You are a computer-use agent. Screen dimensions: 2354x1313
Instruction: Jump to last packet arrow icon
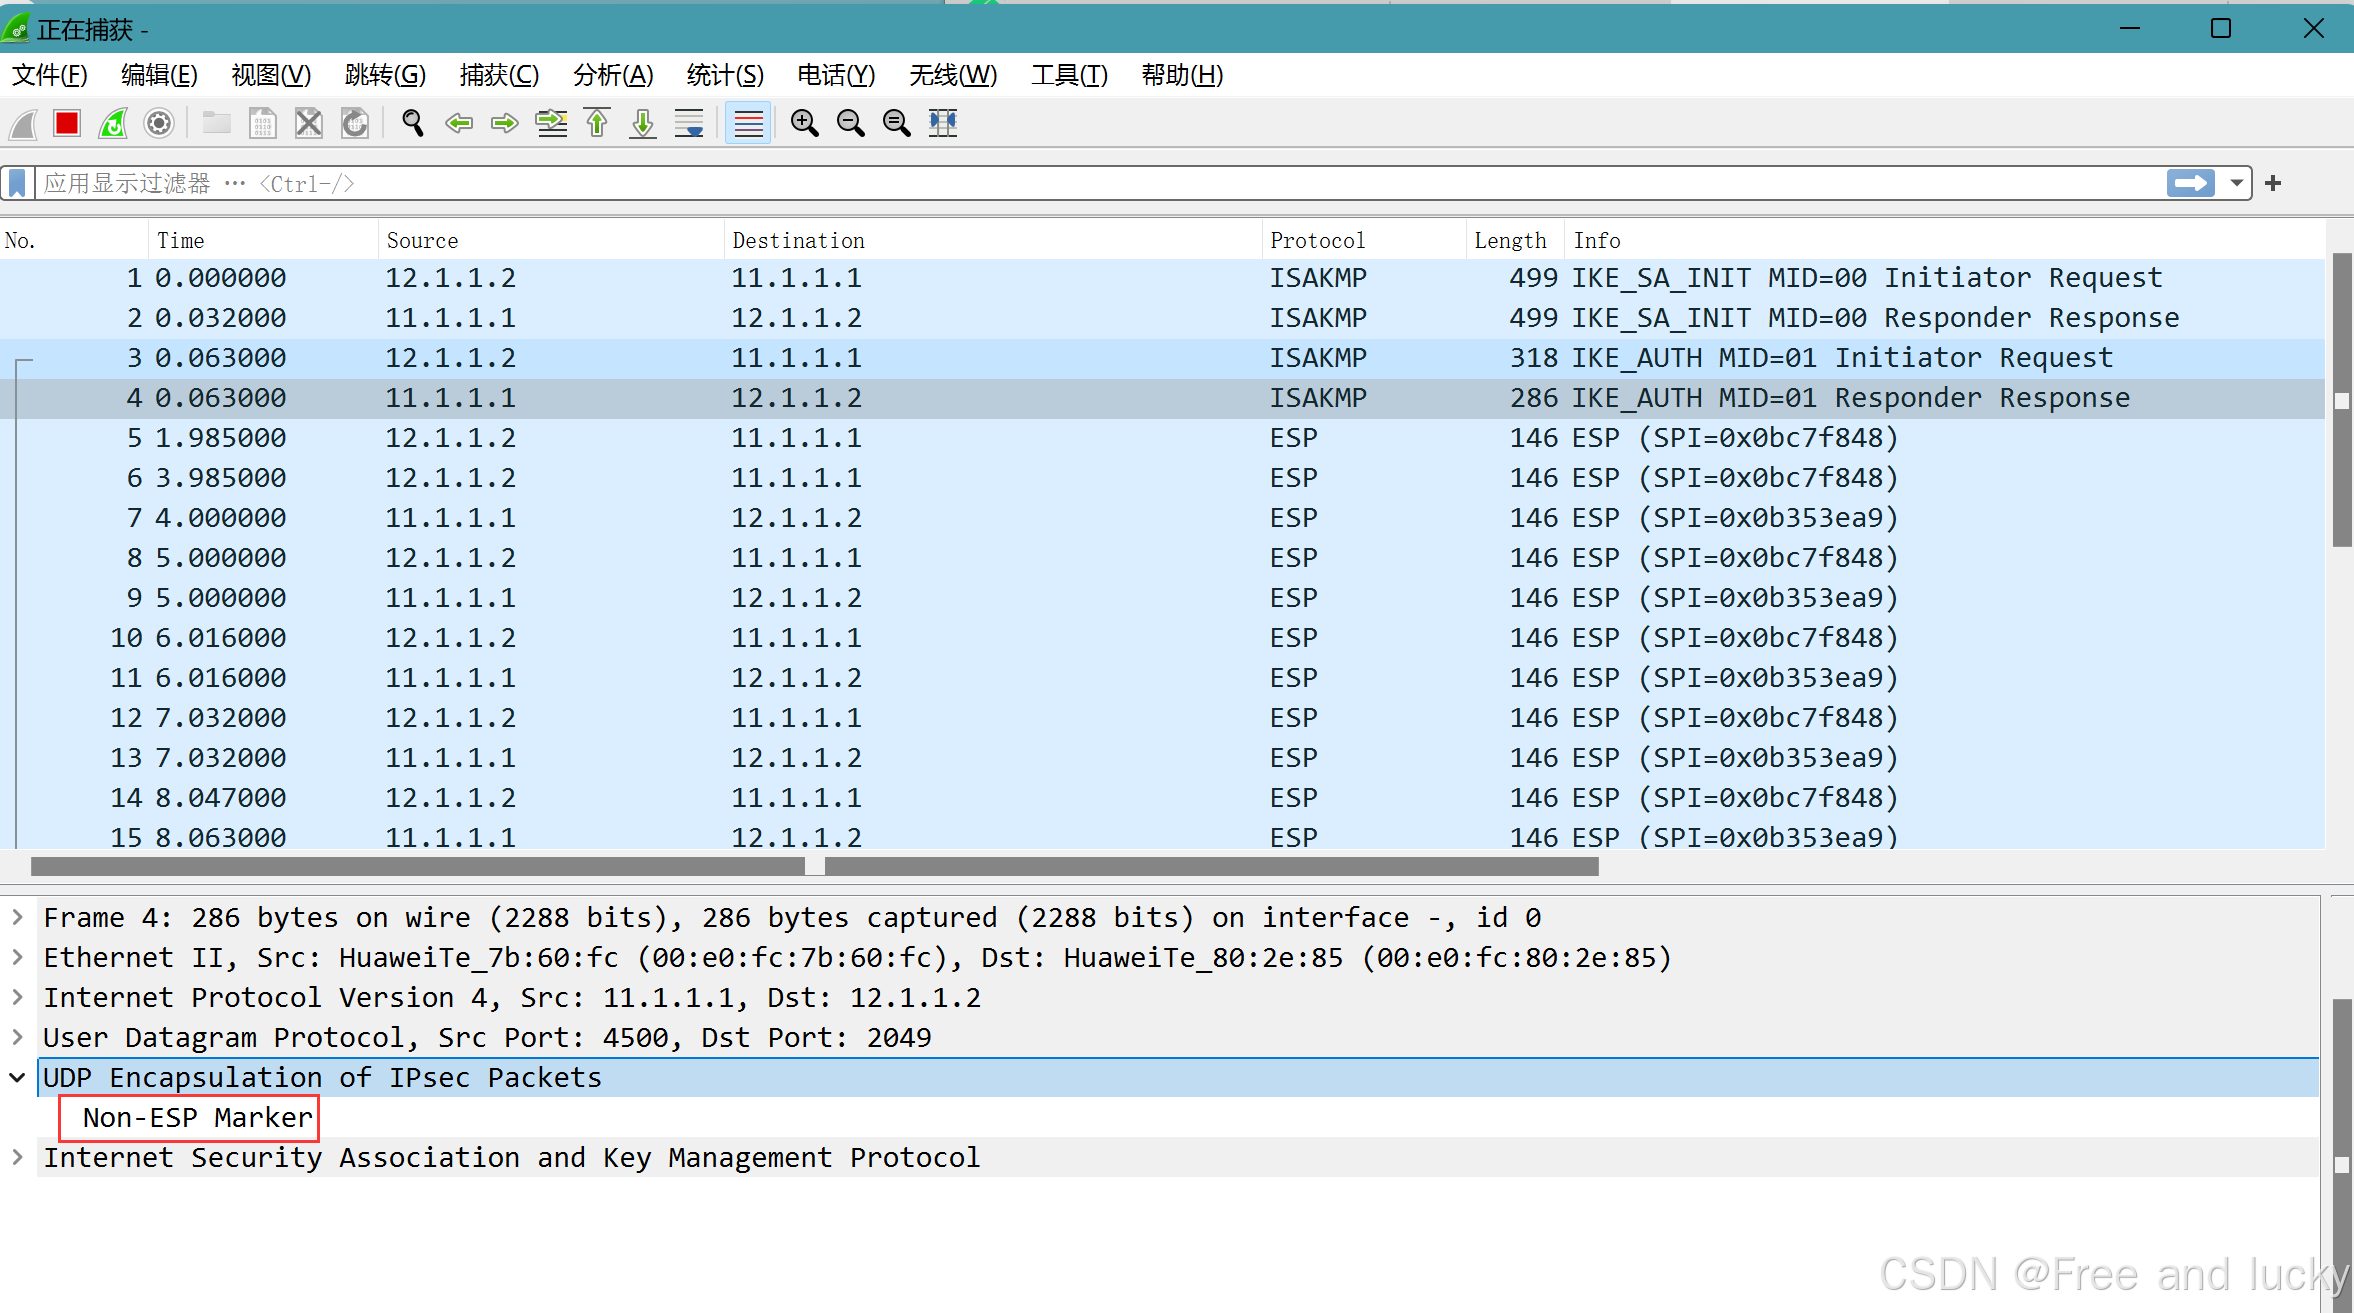click(643, 123)
